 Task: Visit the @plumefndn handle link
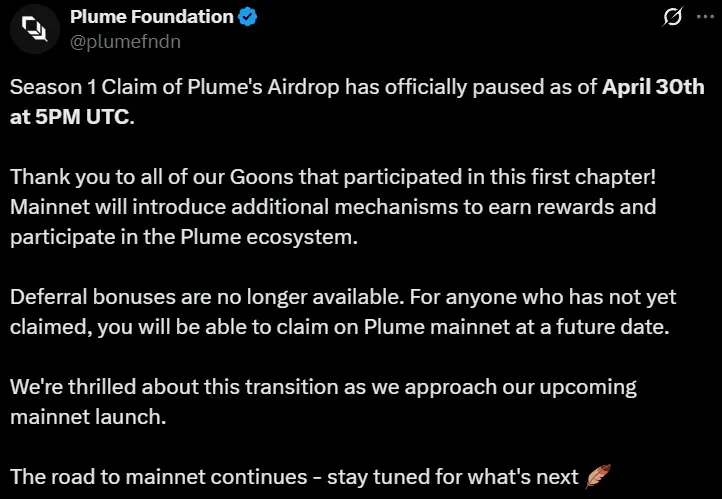125,42
